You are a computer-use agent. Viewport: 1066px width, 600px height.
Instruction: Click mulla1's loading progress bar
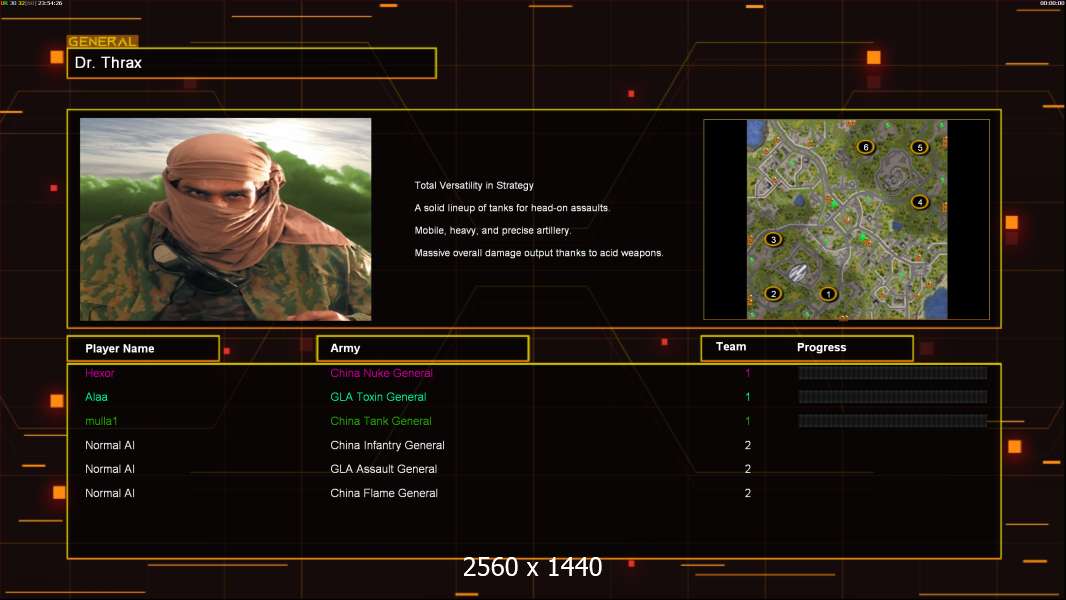892,421
